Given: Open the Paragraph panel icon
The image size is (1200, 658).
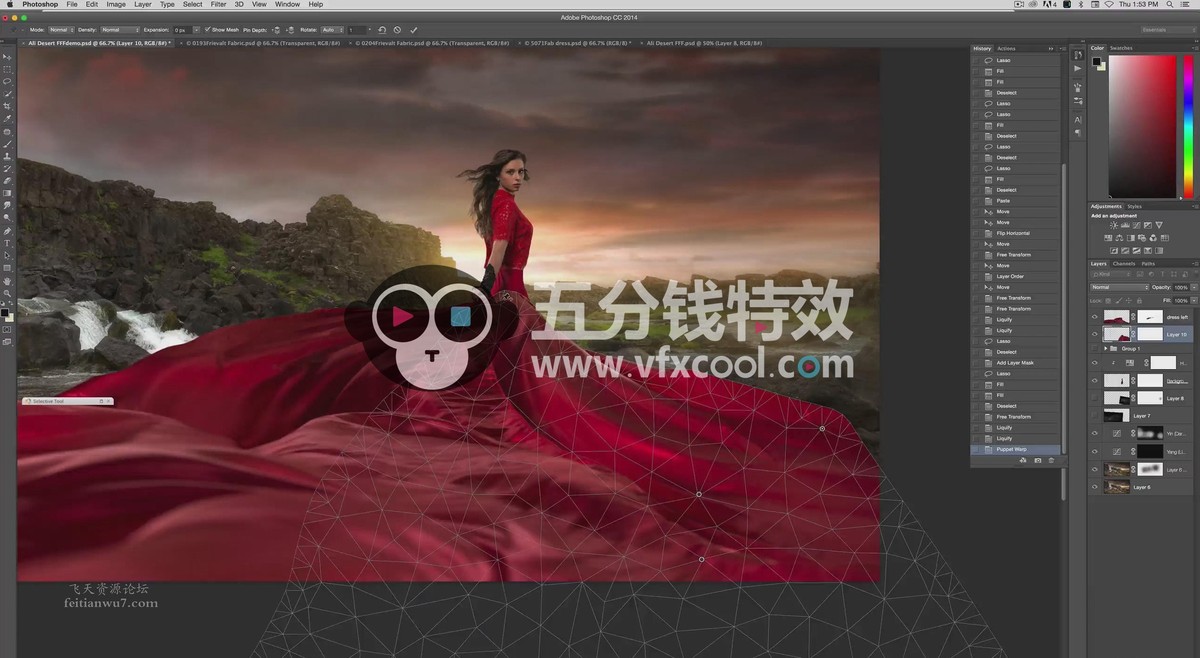Looking at the screenshot, I should [1078, 132].
